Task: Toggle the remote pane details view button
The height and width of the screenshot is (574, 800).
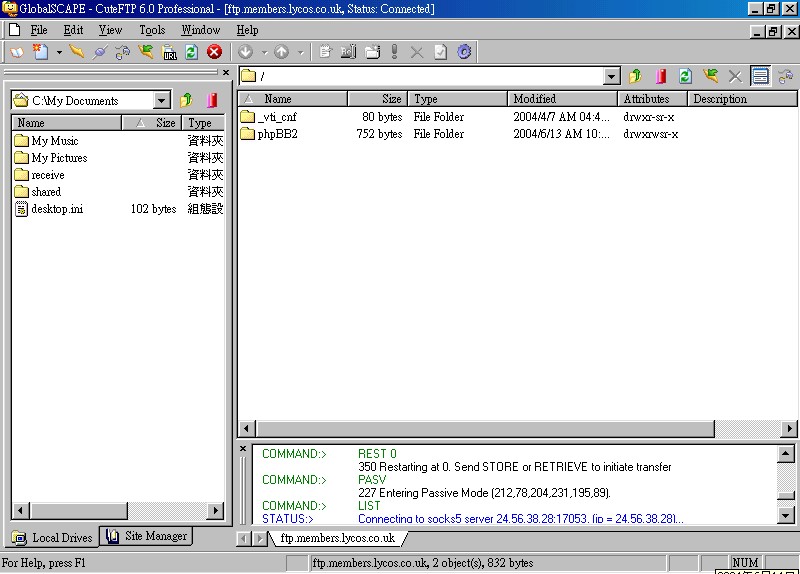Action: (x=761, y=76)
